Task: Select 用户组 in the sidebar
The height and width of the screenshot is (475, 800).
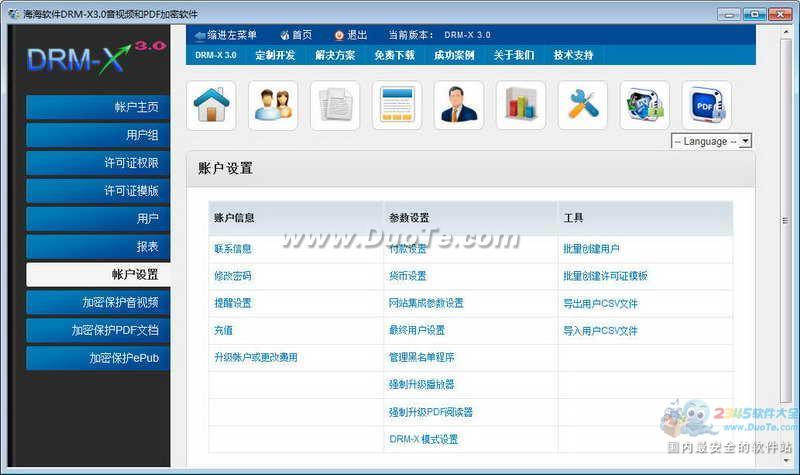Action: [98, 135]
